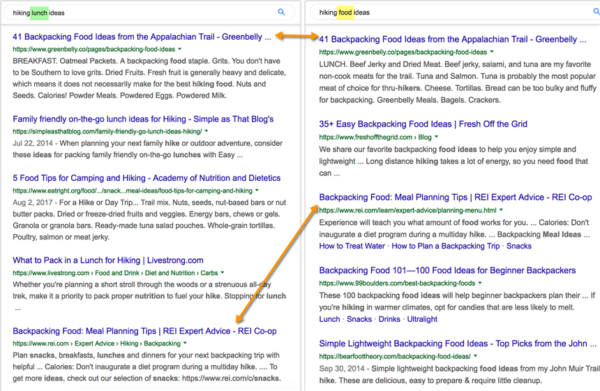Click the simpleasthatblog.com green URL text

[107, 131]
